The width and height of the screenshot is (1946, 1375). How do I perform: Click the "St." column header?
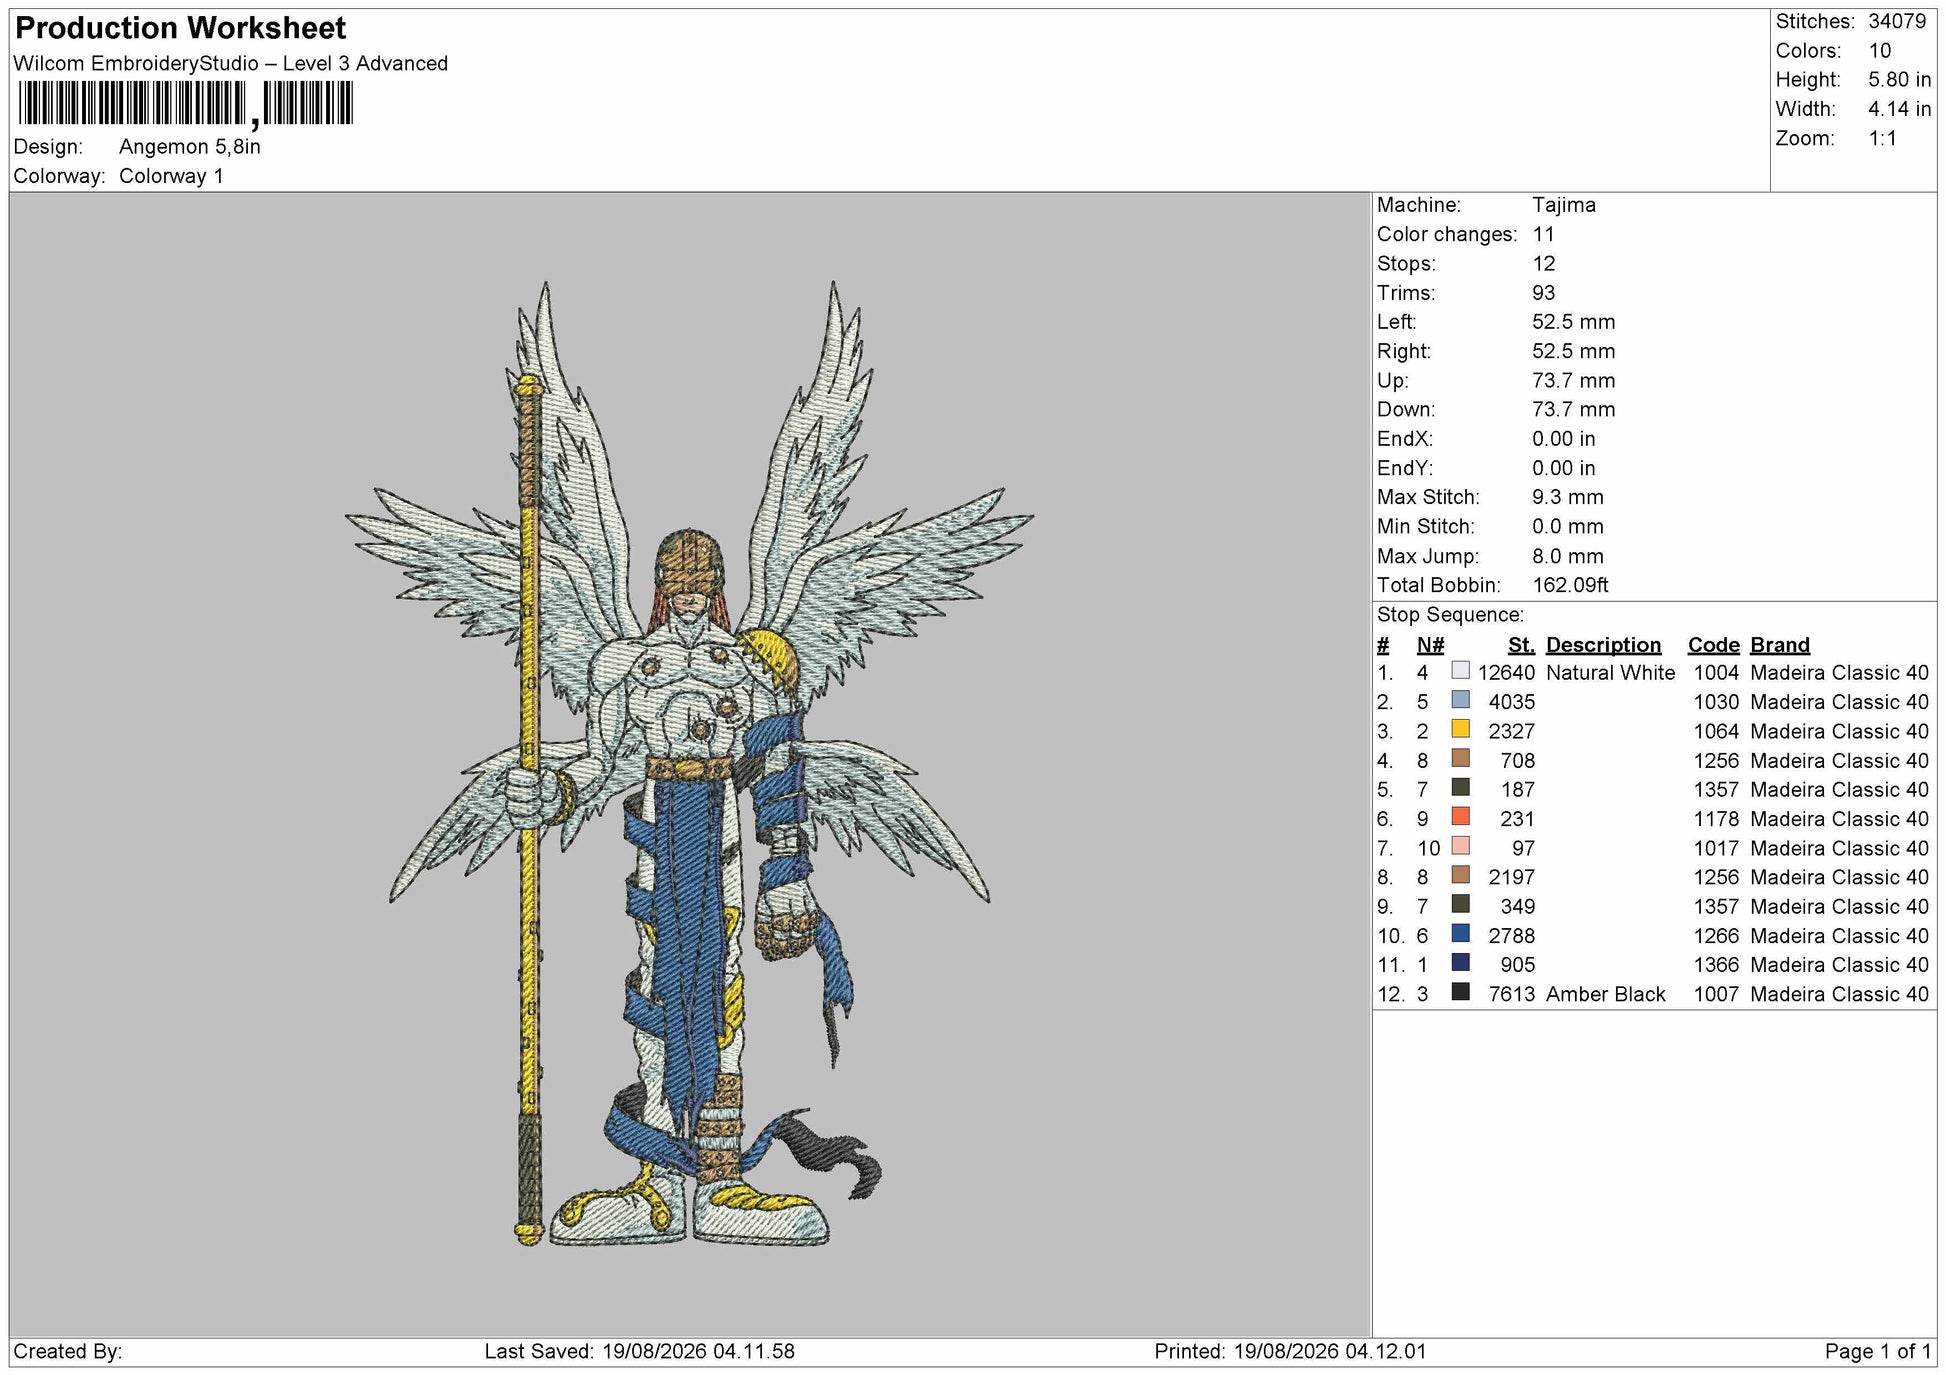tap(1521, 645)
